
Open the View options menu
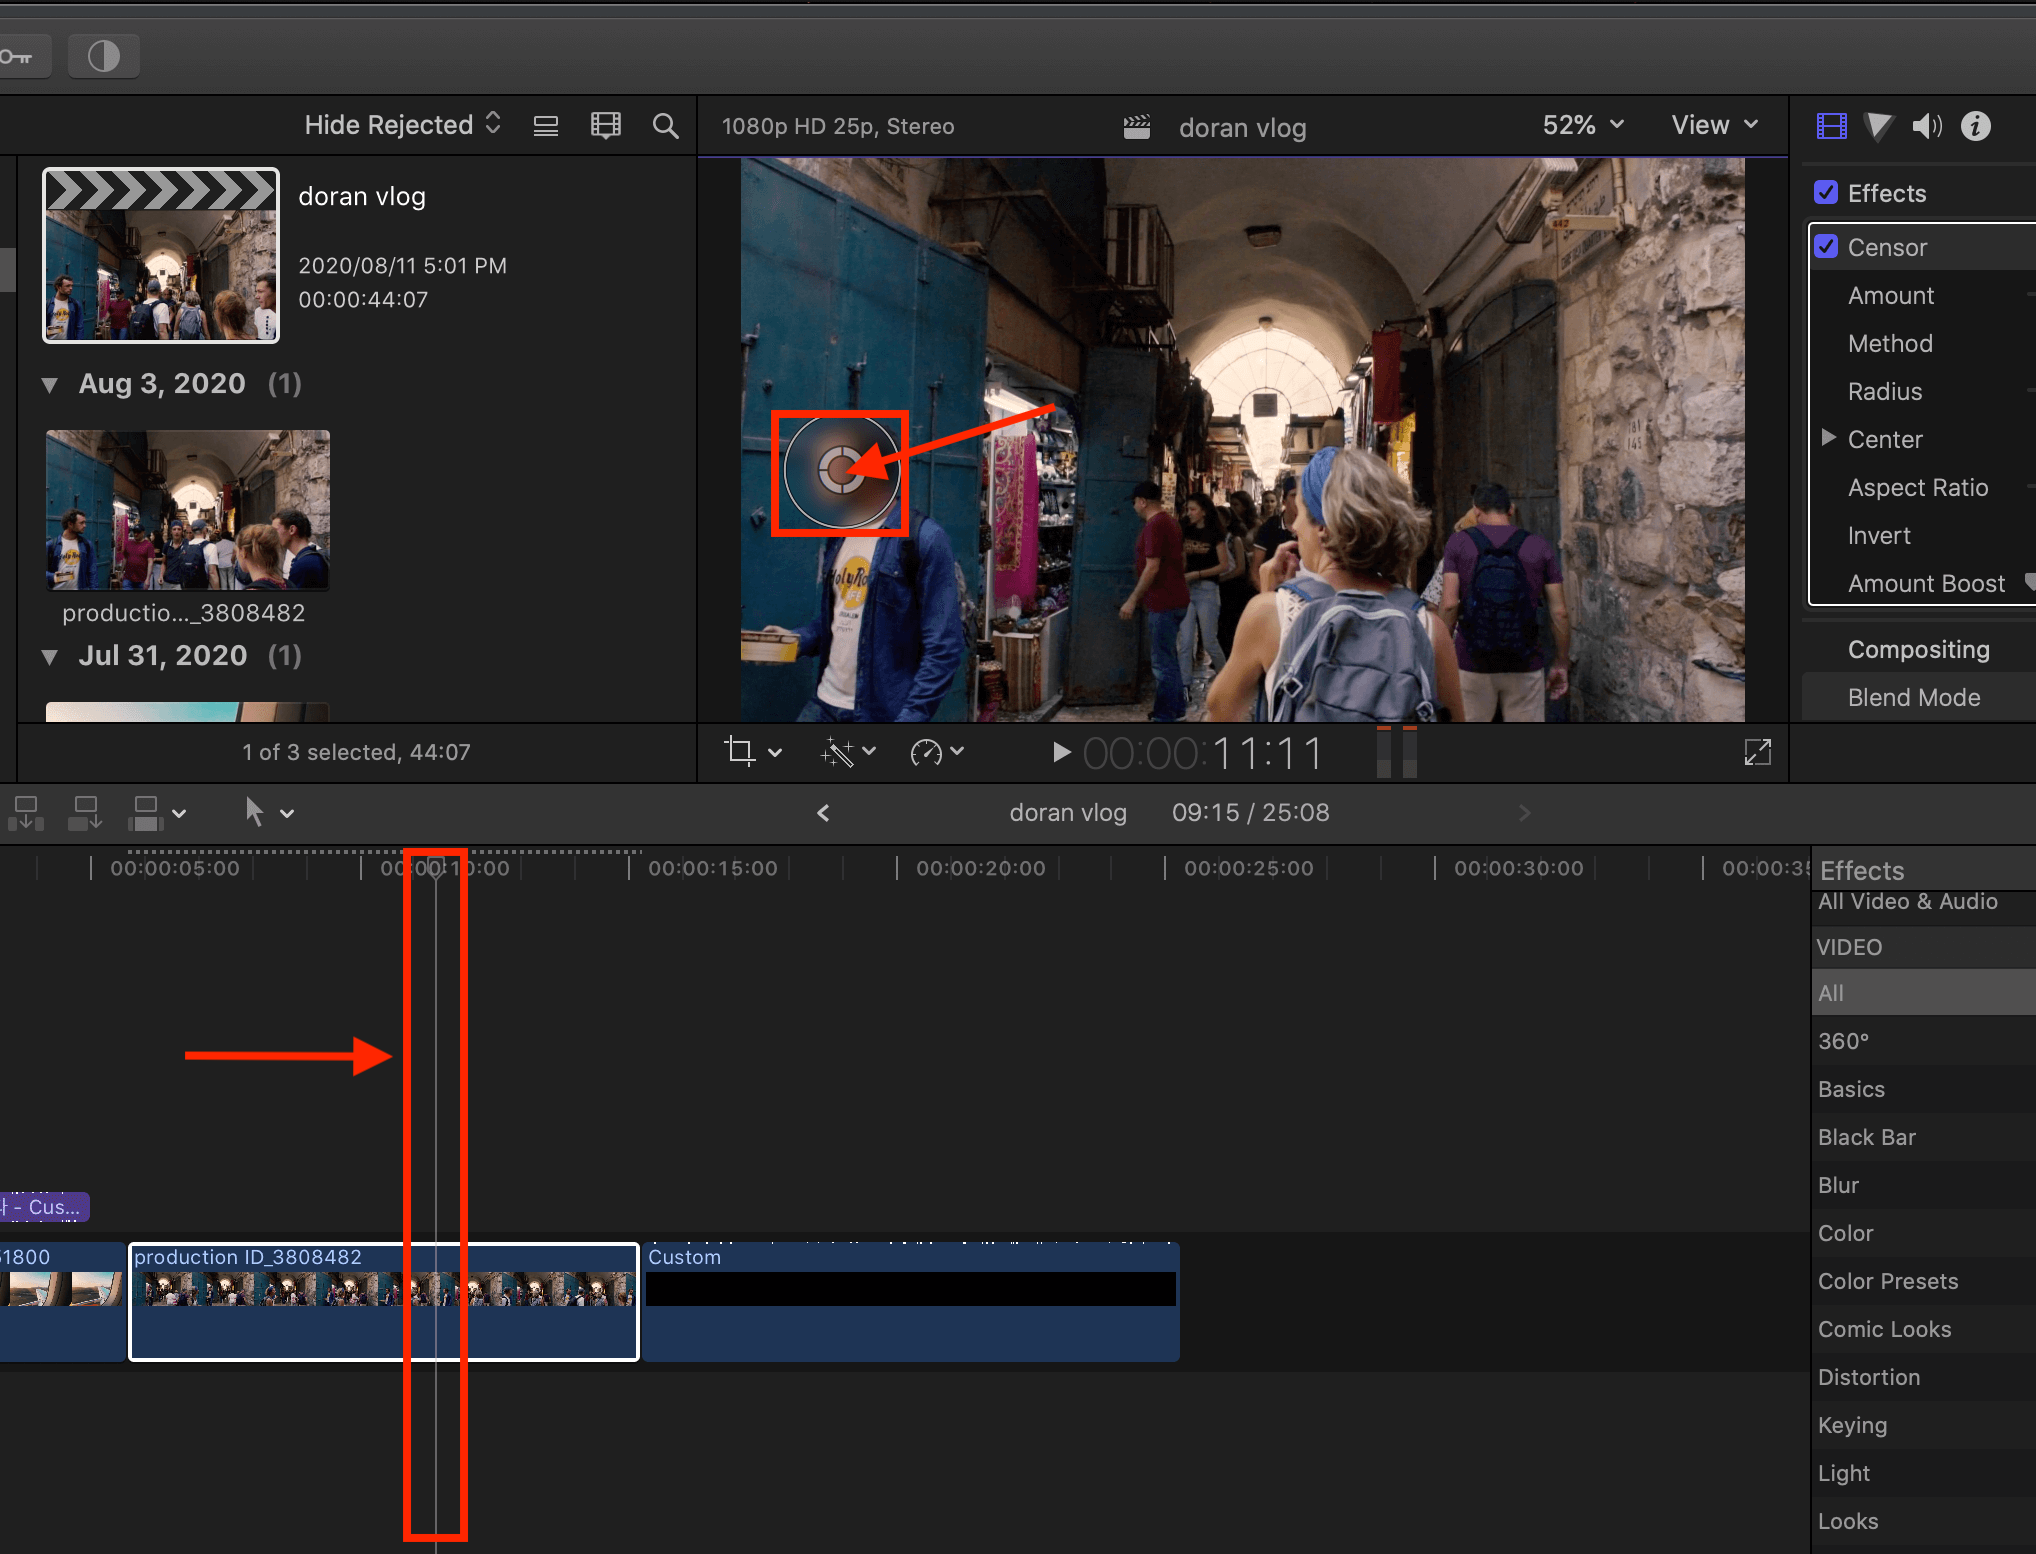1714,125
